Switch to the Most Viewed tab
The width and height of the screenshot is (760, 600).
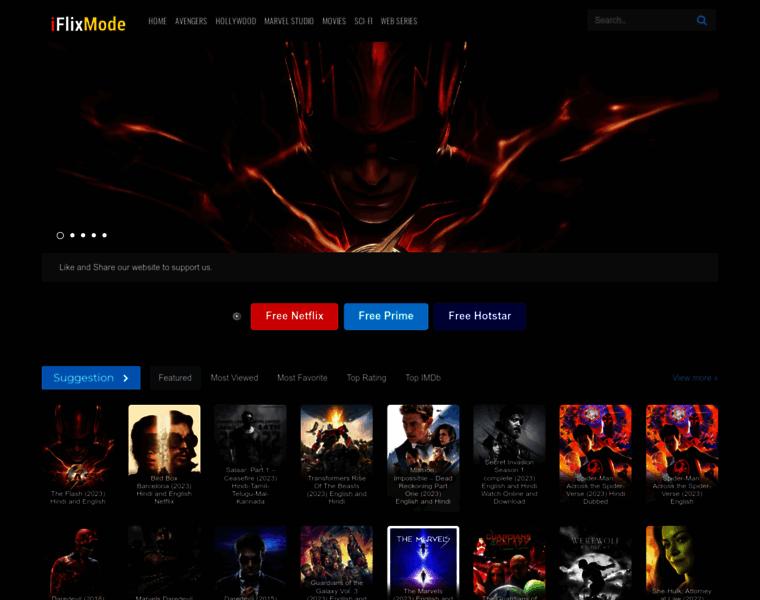coord(234,378)
